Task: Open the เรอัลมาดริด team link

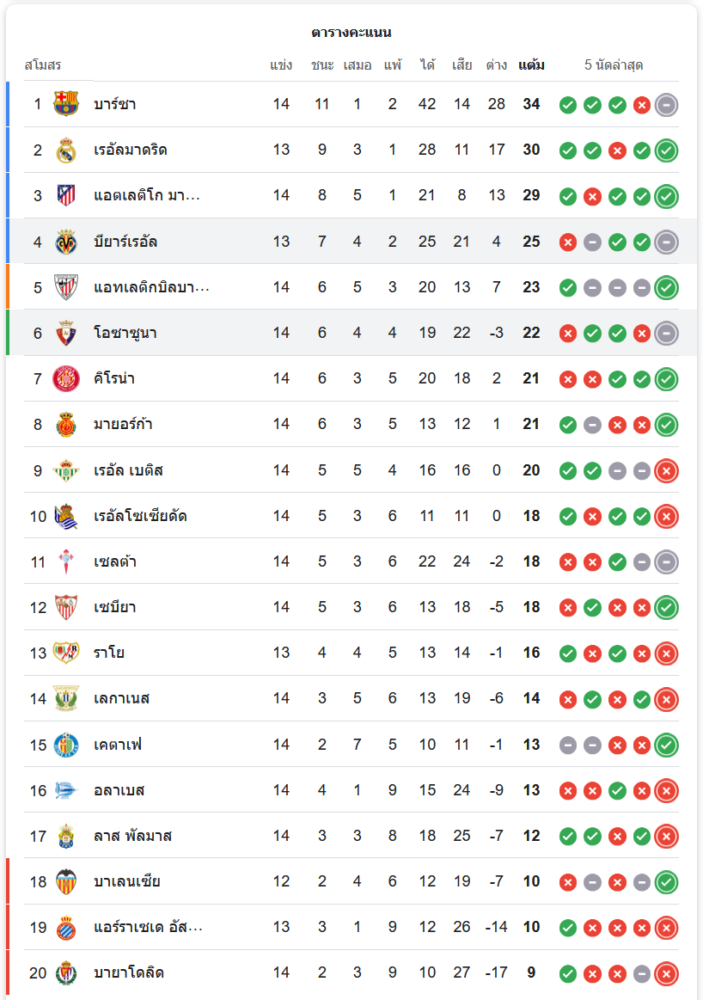Action: [130, 150]
